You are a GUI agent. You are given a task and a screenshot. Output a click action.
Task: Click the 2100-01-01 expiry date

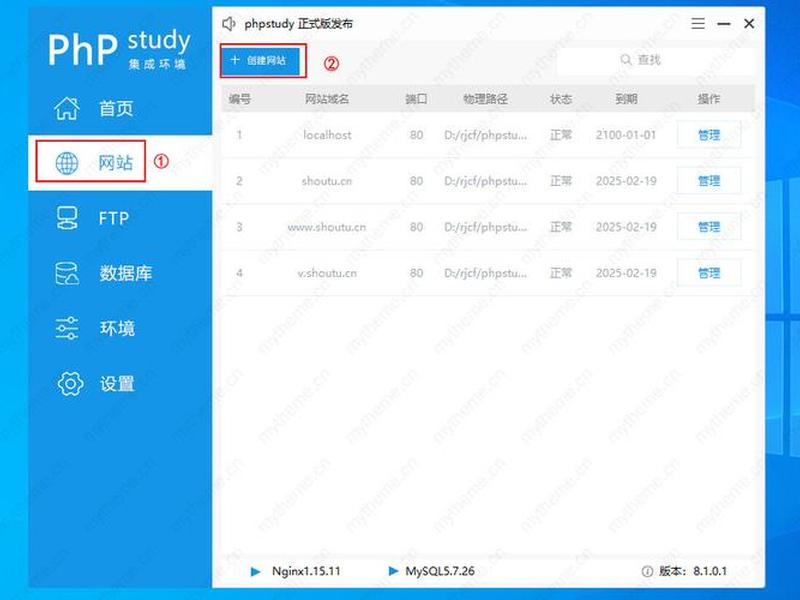(x=626, y=135)
